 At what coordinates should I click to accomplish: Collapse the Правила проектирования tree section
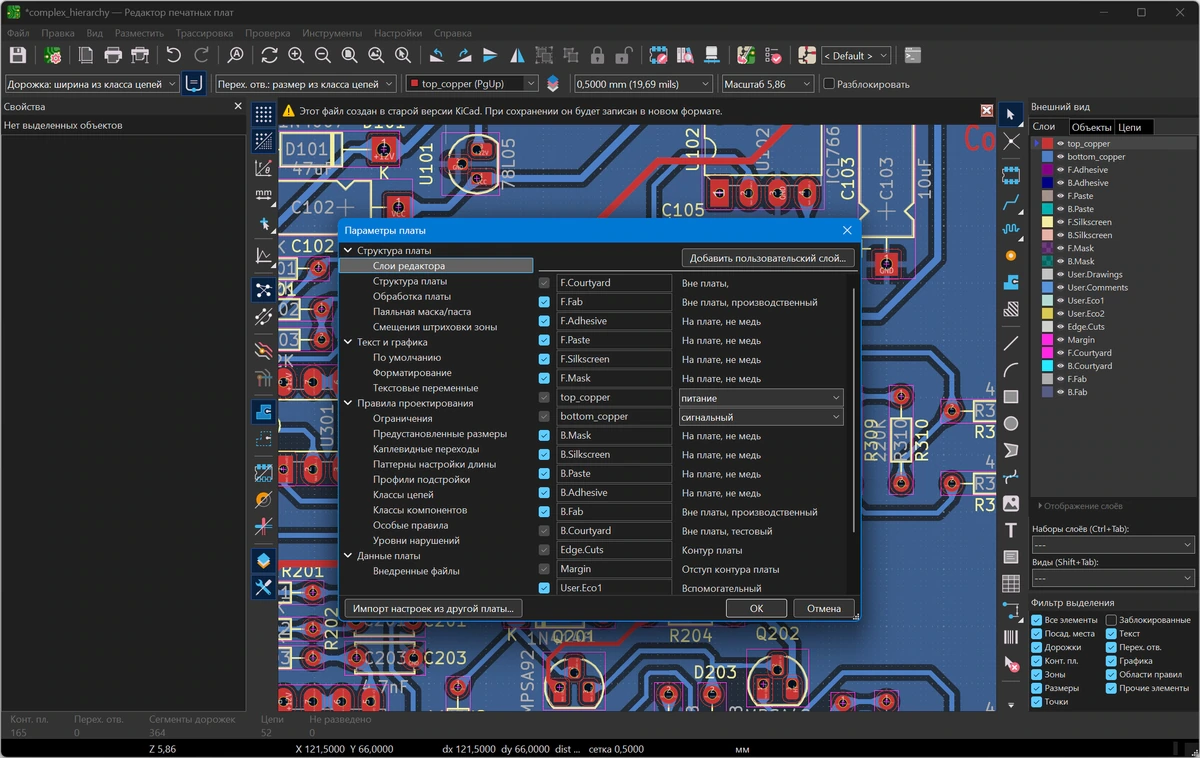(348, 403)
